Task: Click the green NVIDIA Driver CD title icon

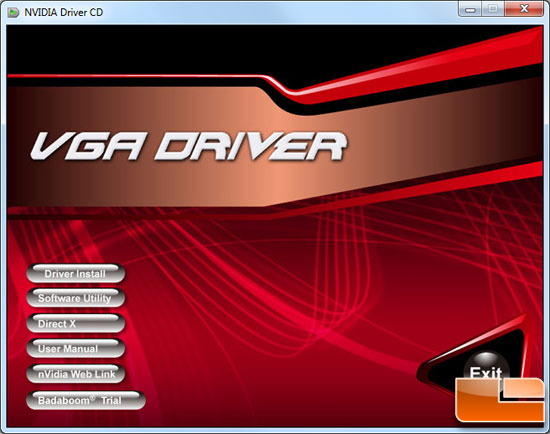Action: coord(13,13)
